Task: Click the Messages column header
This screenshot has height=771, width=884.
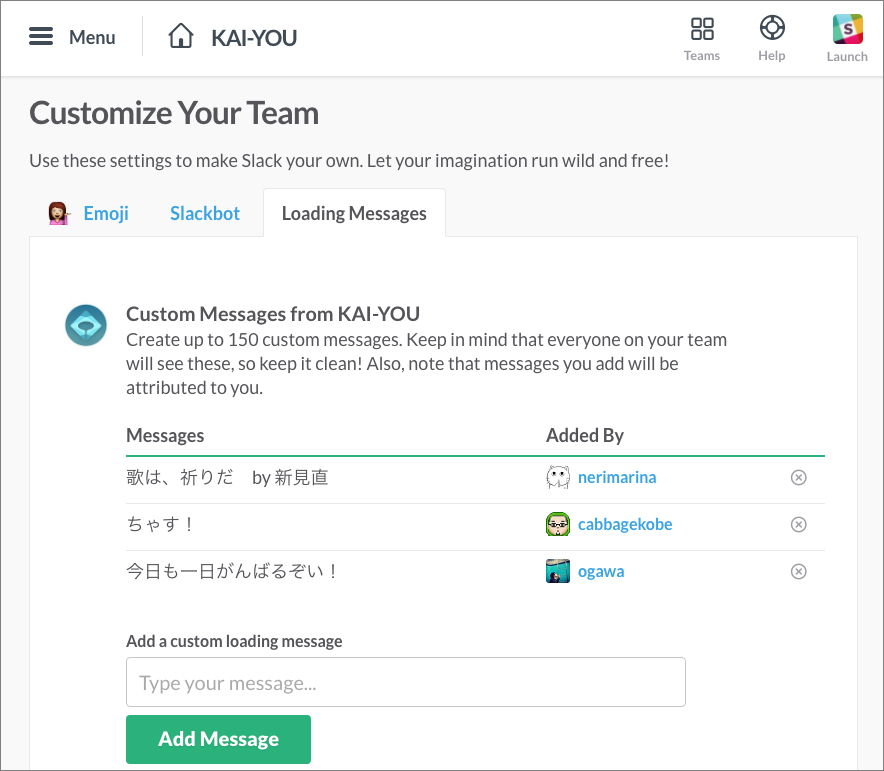Action: (165, 436)
